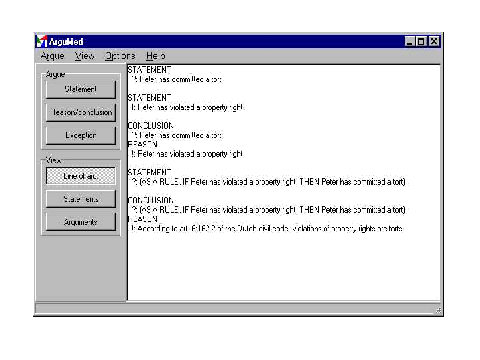Minimize the ArguMed window
The image size is (480, 360).
coord(410,41)
